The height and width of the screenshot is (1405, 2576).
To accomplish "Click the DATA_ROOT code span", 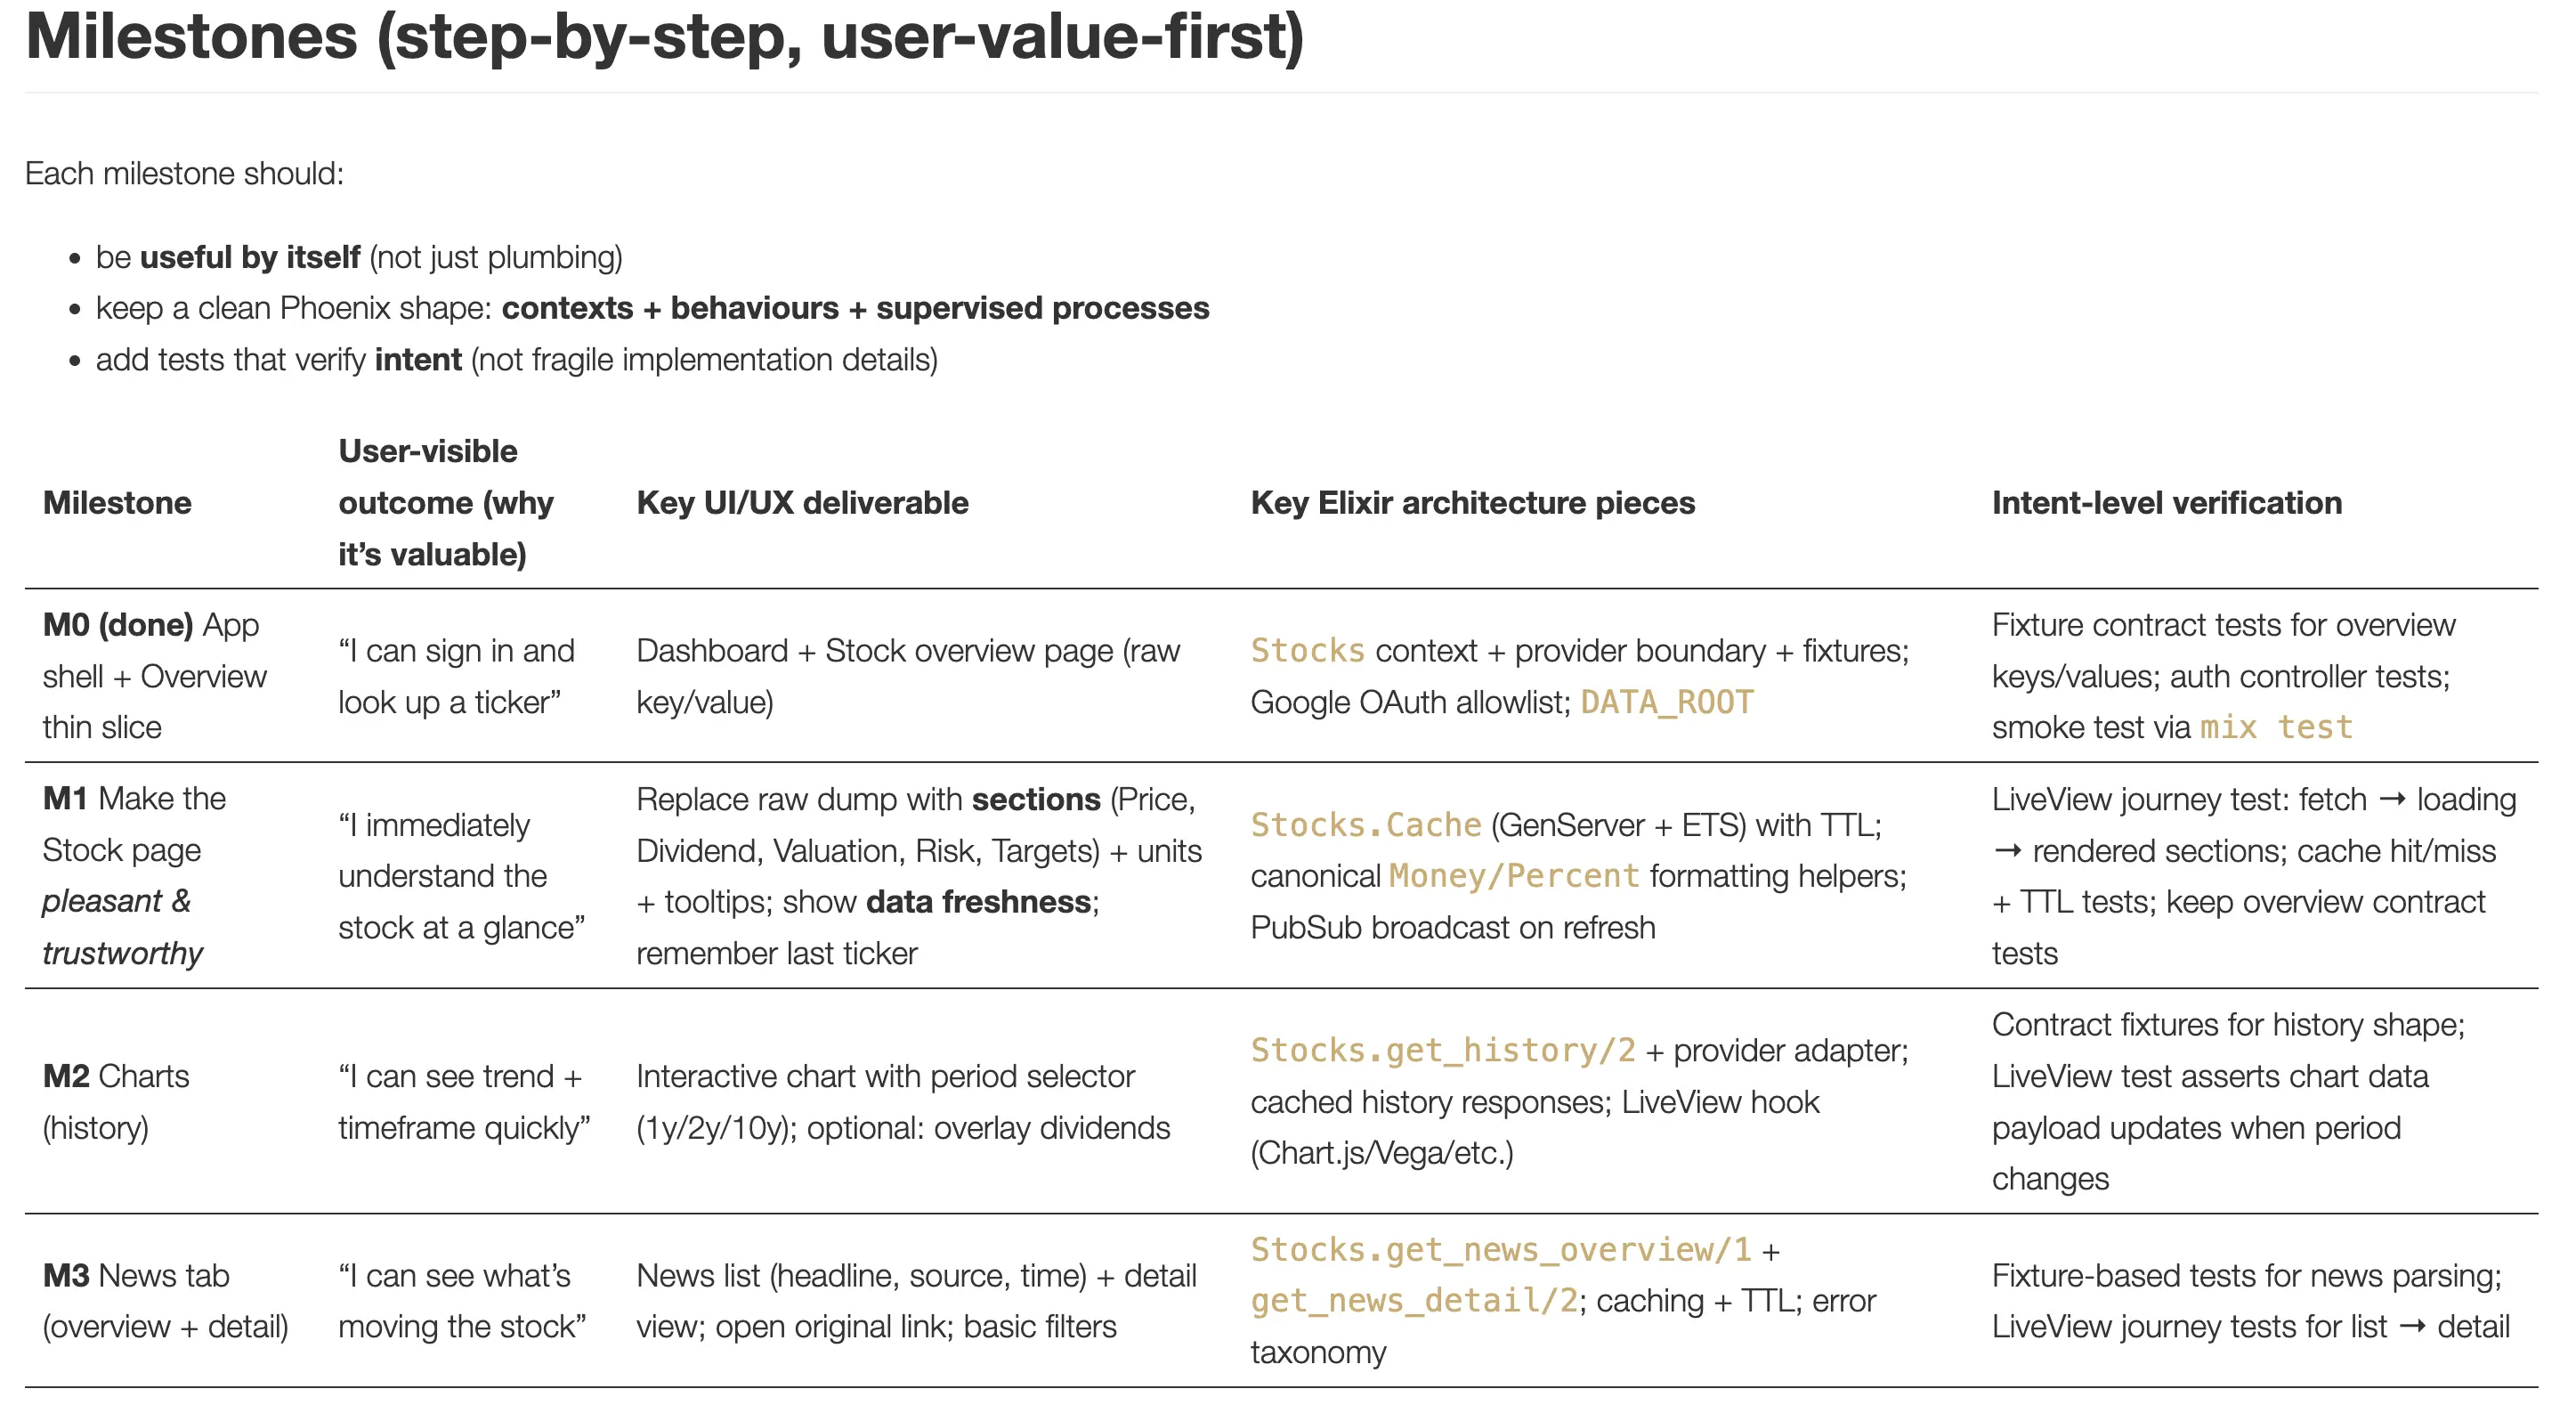I will [x=1666, y=702].
